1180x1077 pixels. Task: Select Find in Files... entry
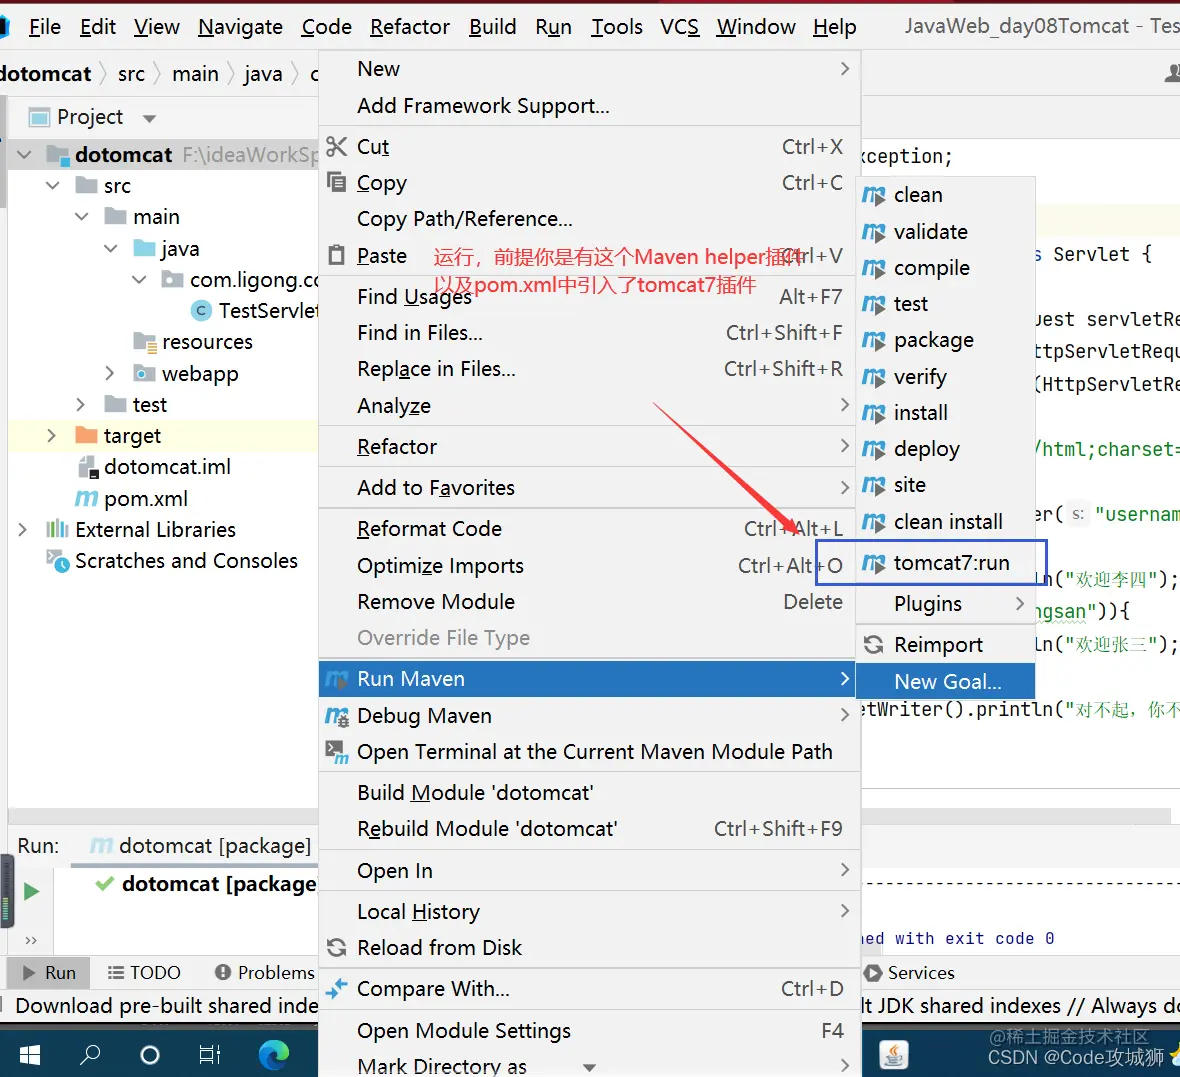click(589, 333)
